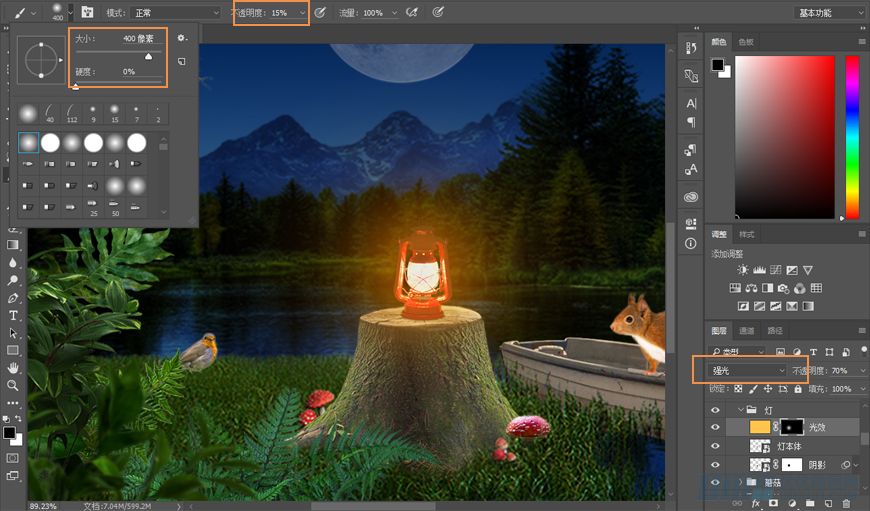Add a Levels adjustment
The image size is (870, 511).
click(759, 270)
